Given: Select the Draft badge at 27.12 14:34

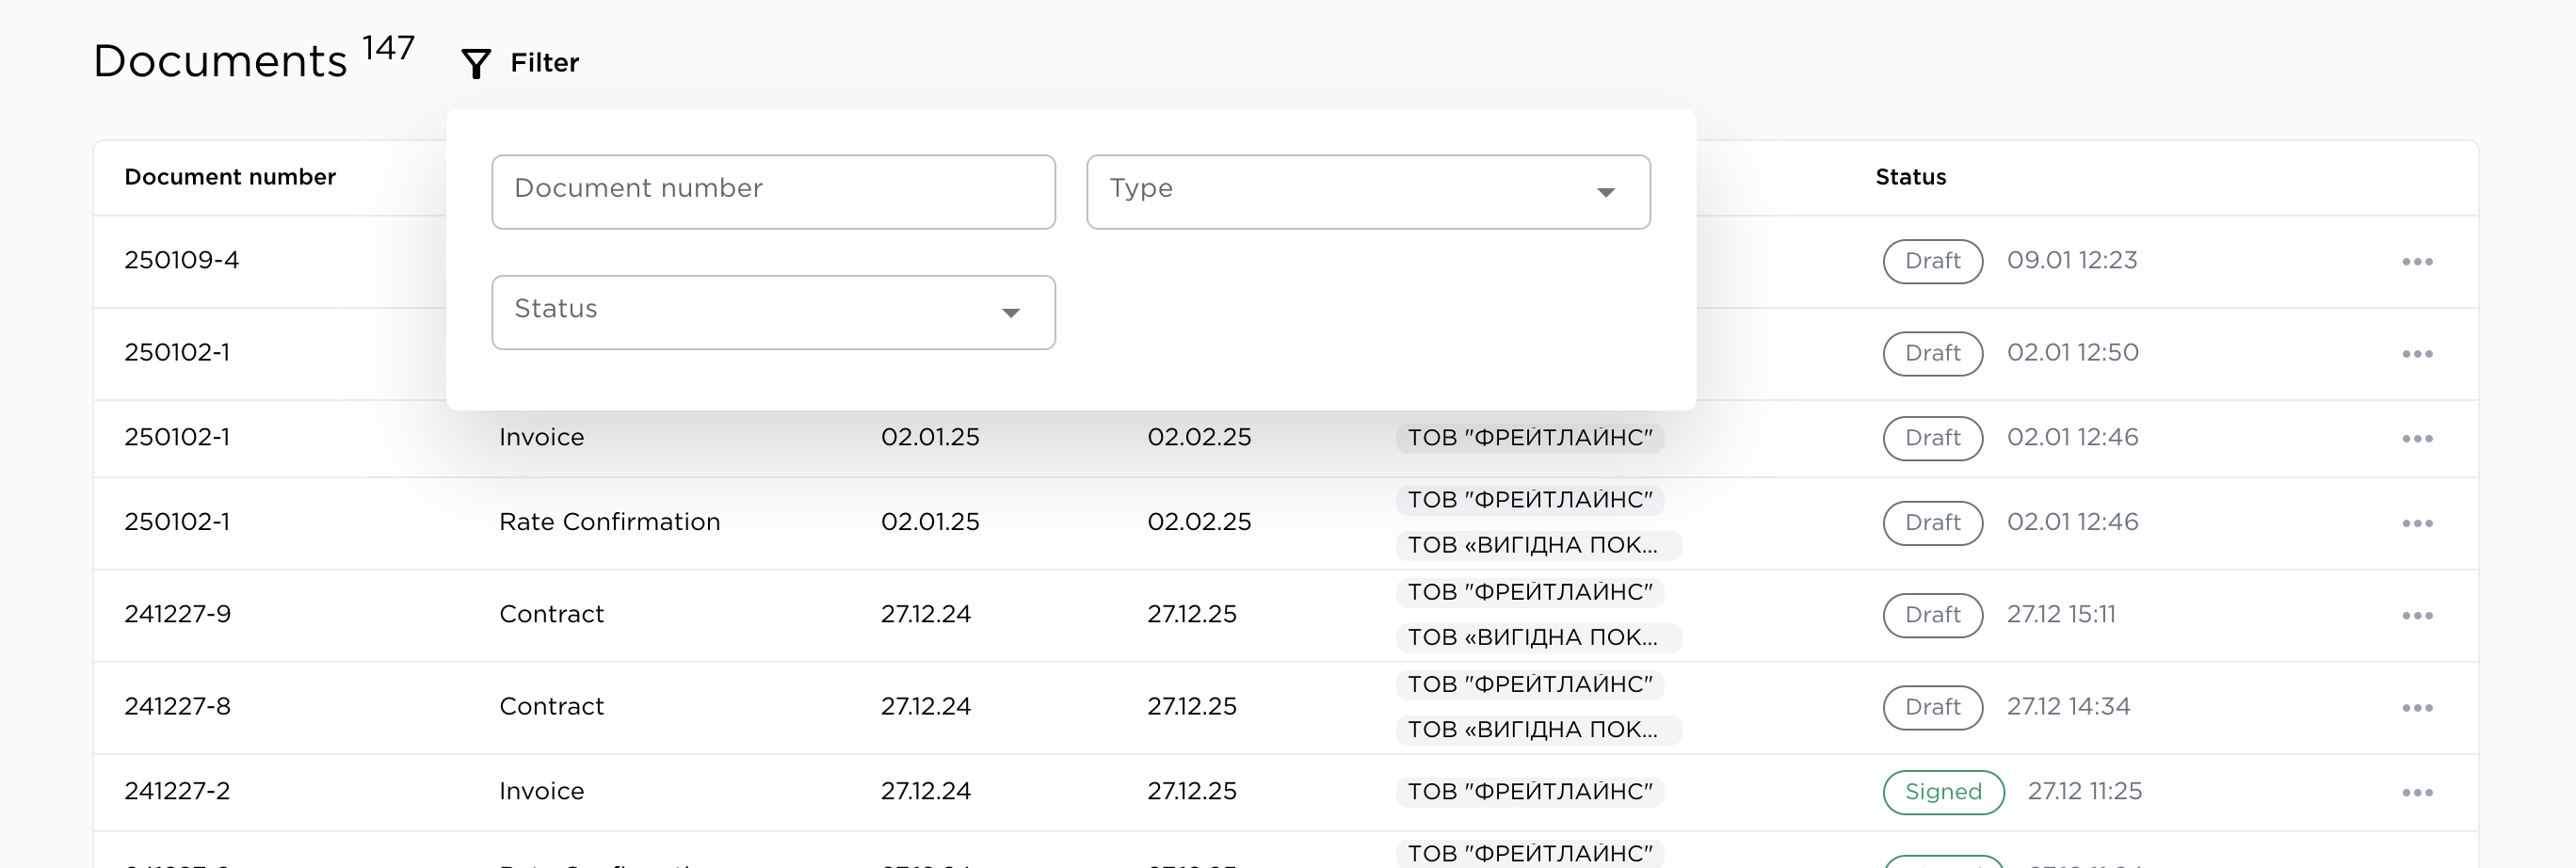Looking at the screenshot, I should (x=1932, y=707).
